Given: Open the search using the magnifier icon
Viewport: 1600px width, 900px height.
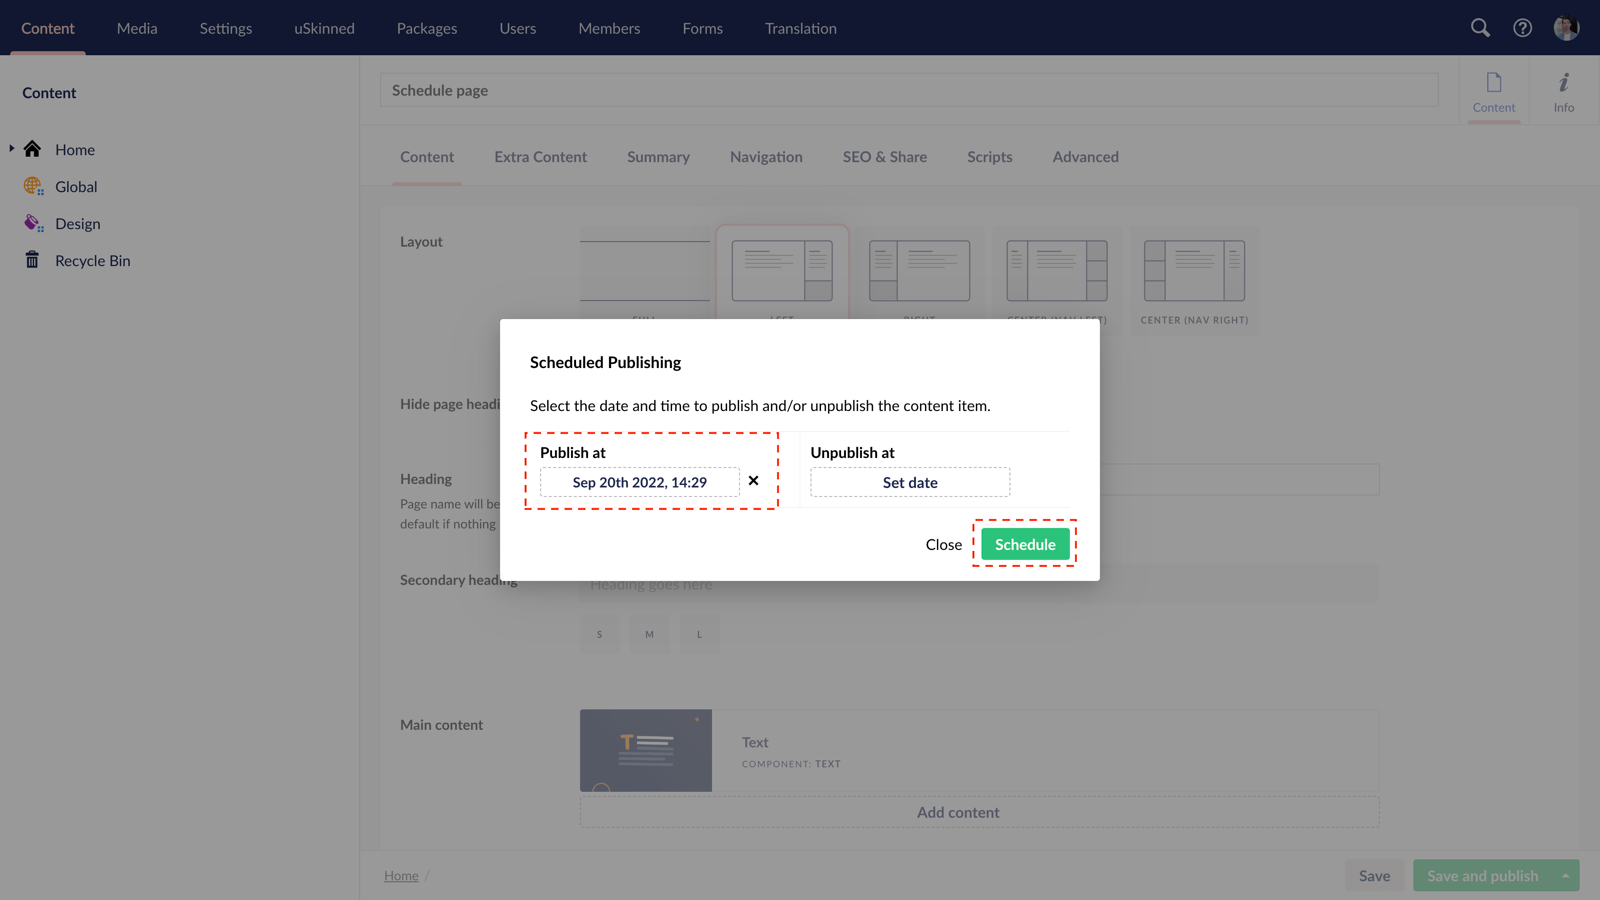Looking at the screenshot, I should click(1480, 28).
